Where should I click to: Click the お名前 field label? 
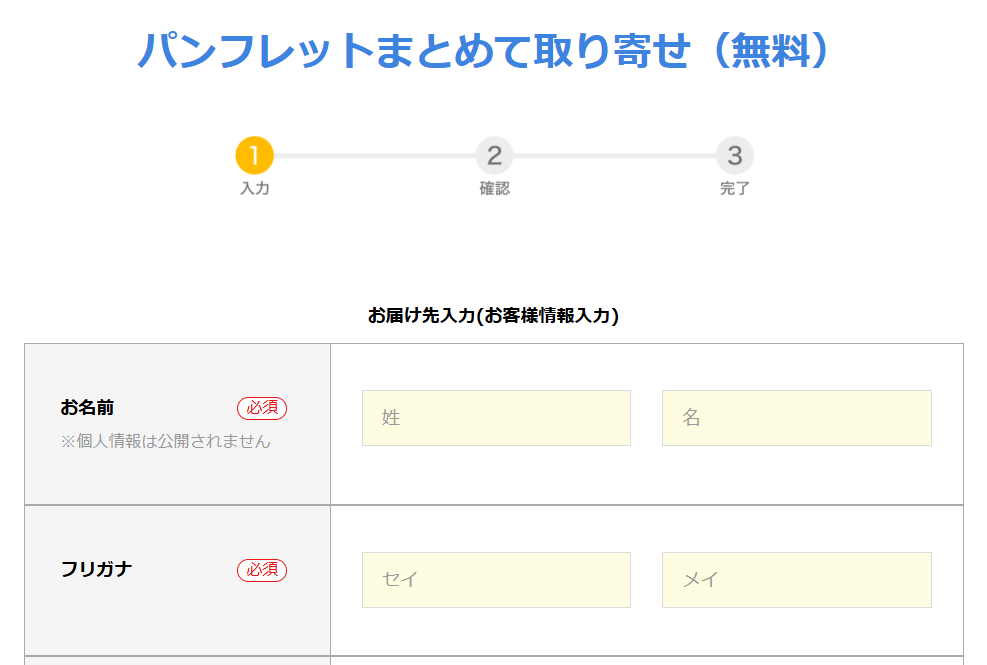pos(87,408)
